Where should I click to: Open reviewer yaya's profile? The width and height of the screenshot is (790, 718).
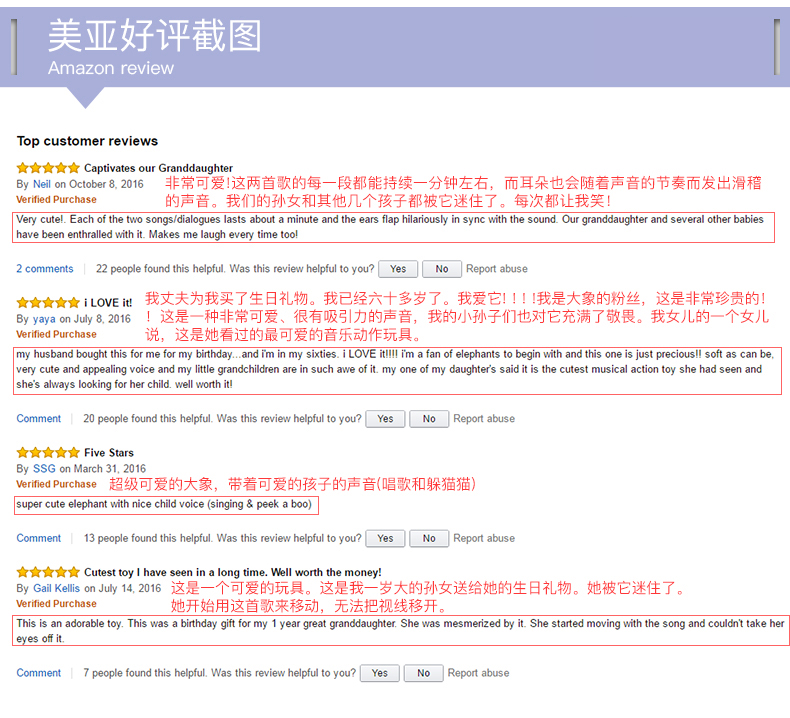coord(44,319)
